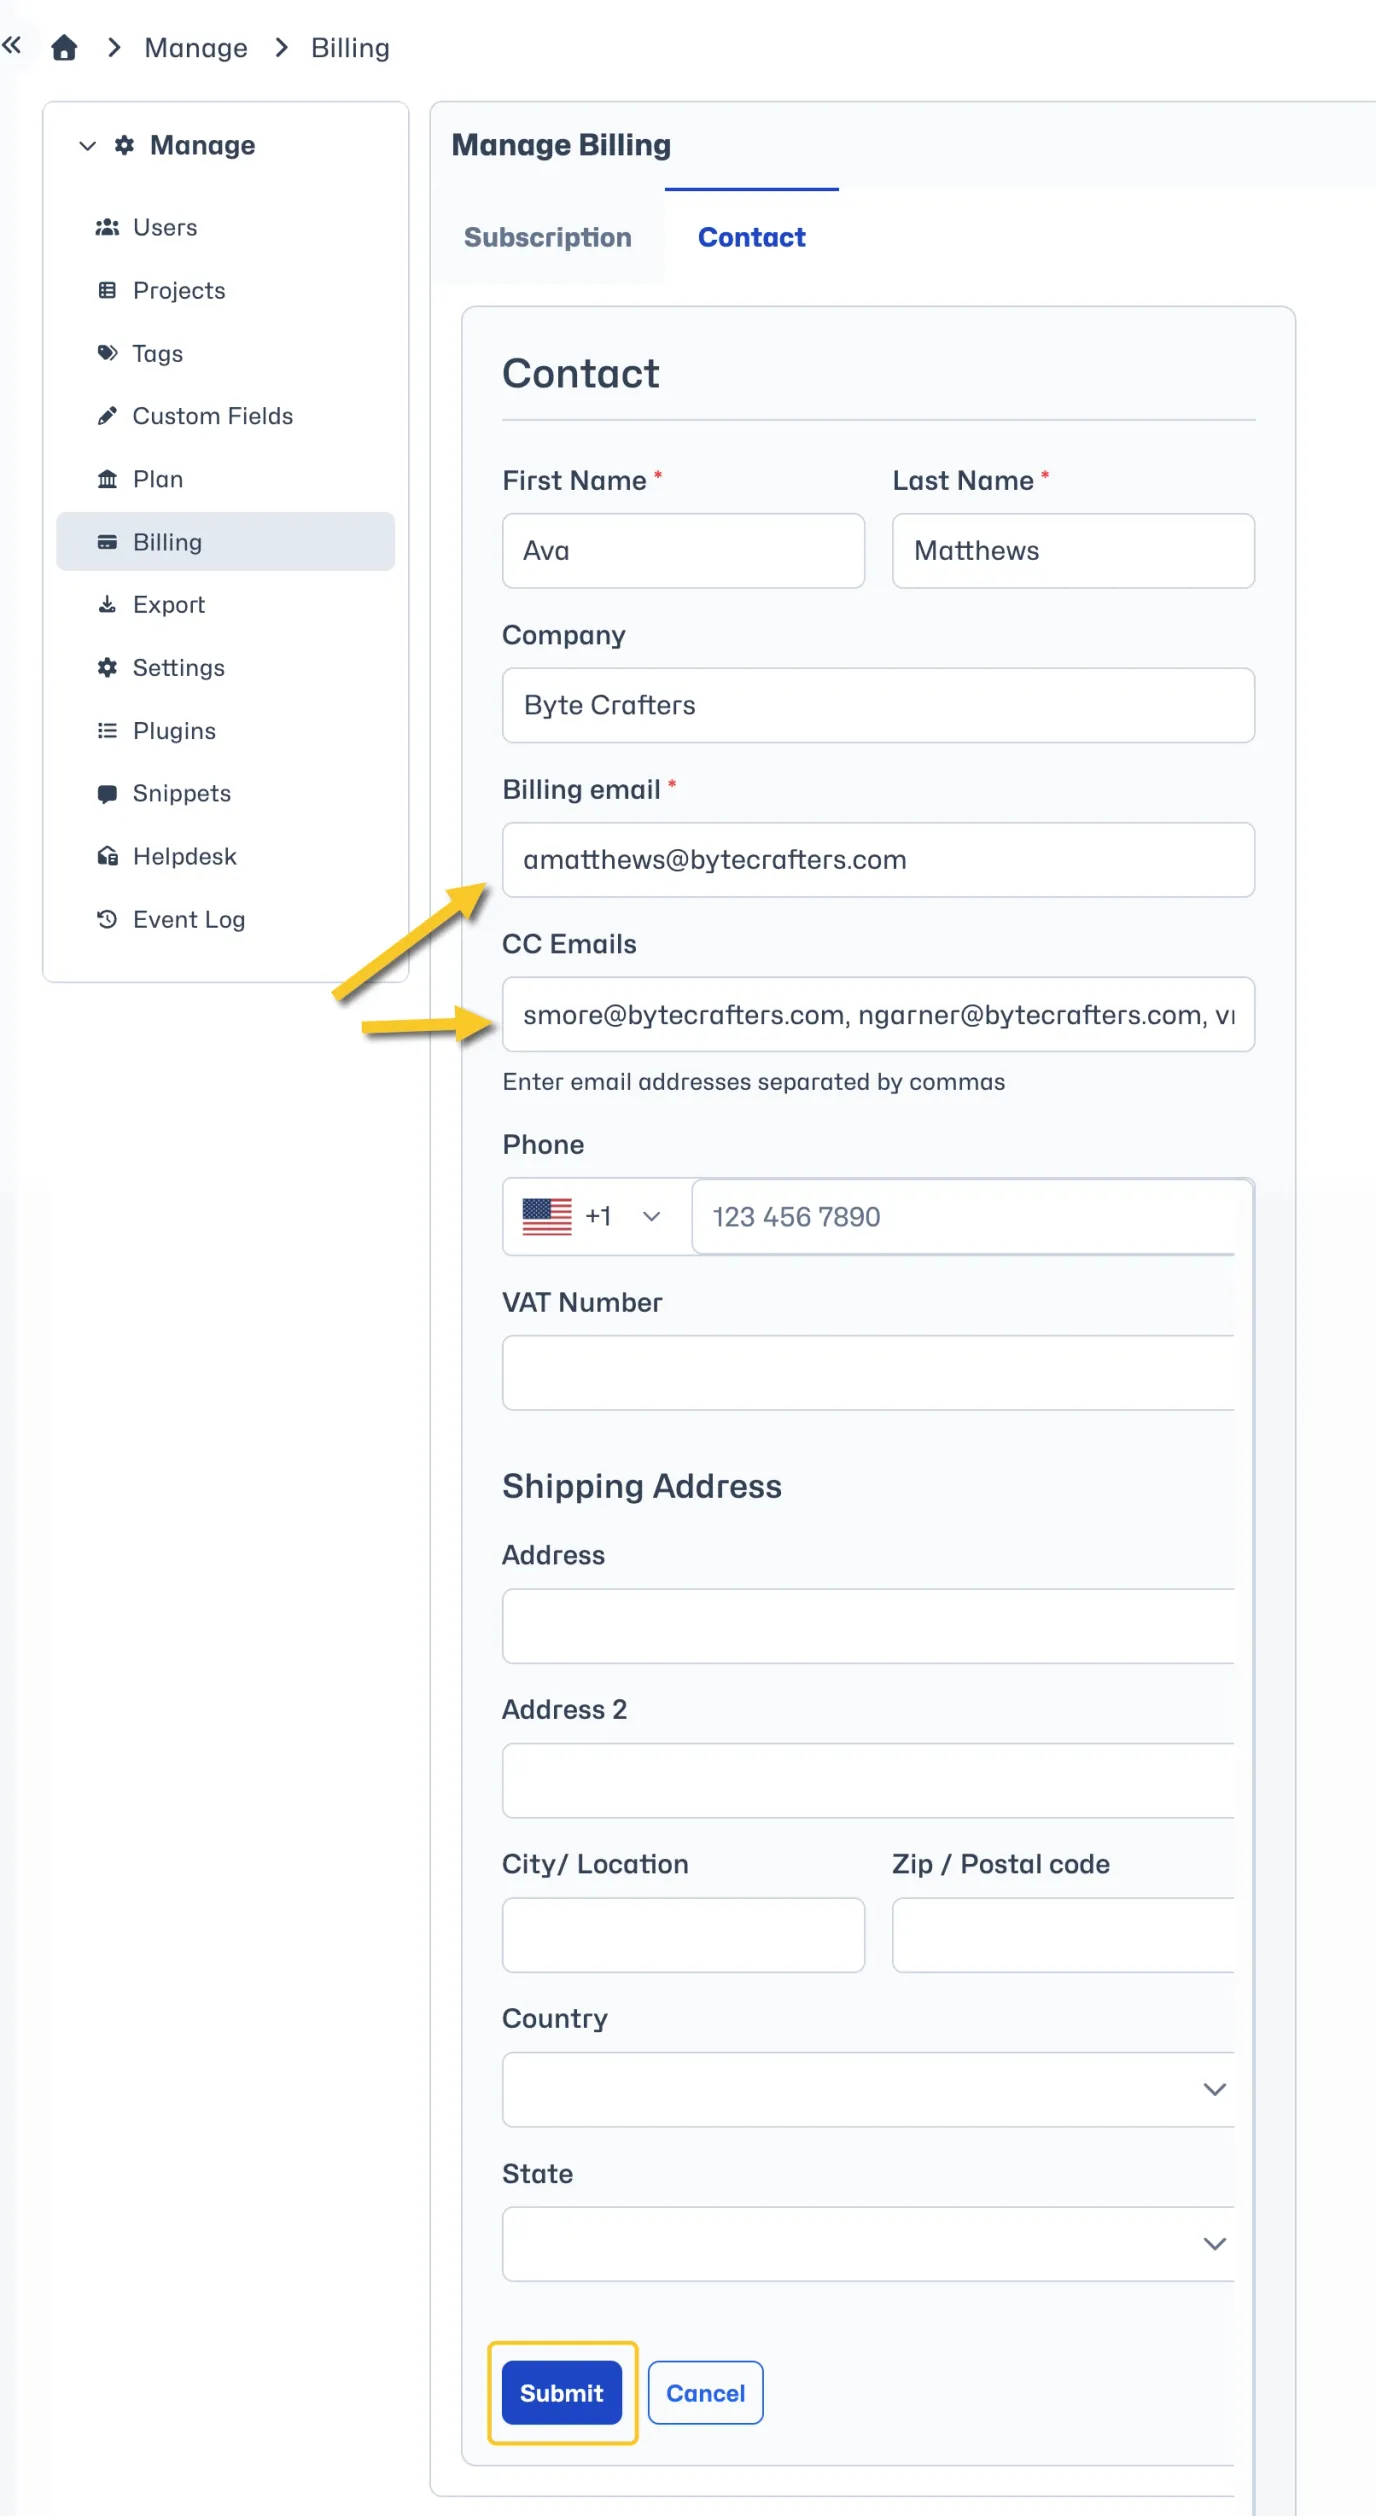The width and height of the screenshot is (1376, 2516).
Task: Switch to the Subscription tab
Action: [x=548, y=237]
